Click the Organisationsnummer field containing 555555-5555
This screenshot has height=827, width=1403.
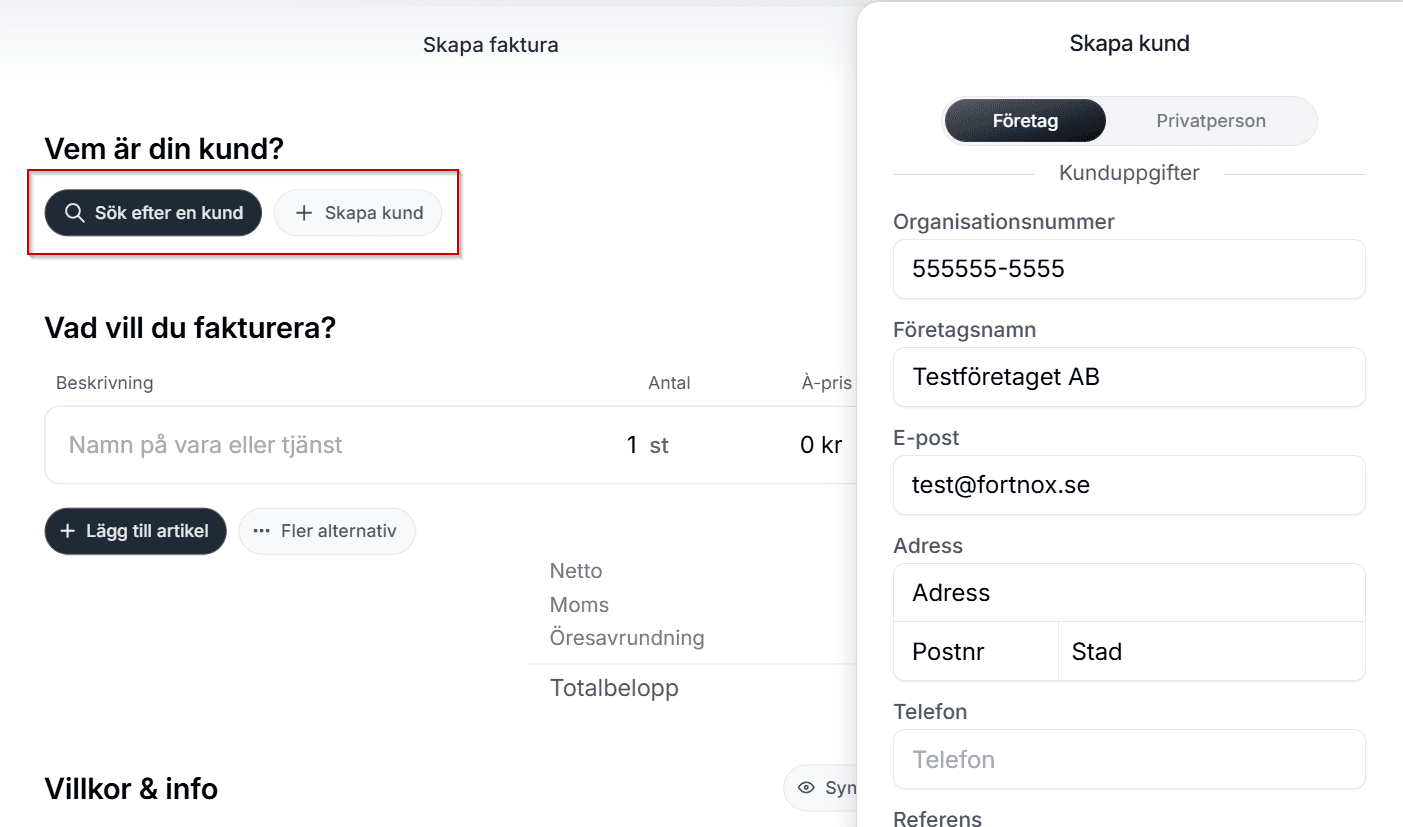(1128, 269)
